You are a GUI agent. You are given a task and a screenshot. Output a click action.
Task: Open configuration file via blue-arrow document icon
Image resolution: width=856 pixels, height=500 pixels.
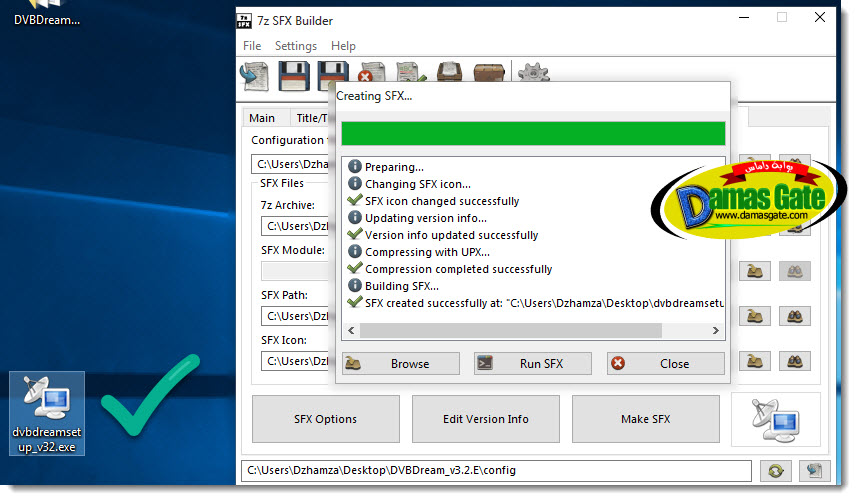coord(254,75)
